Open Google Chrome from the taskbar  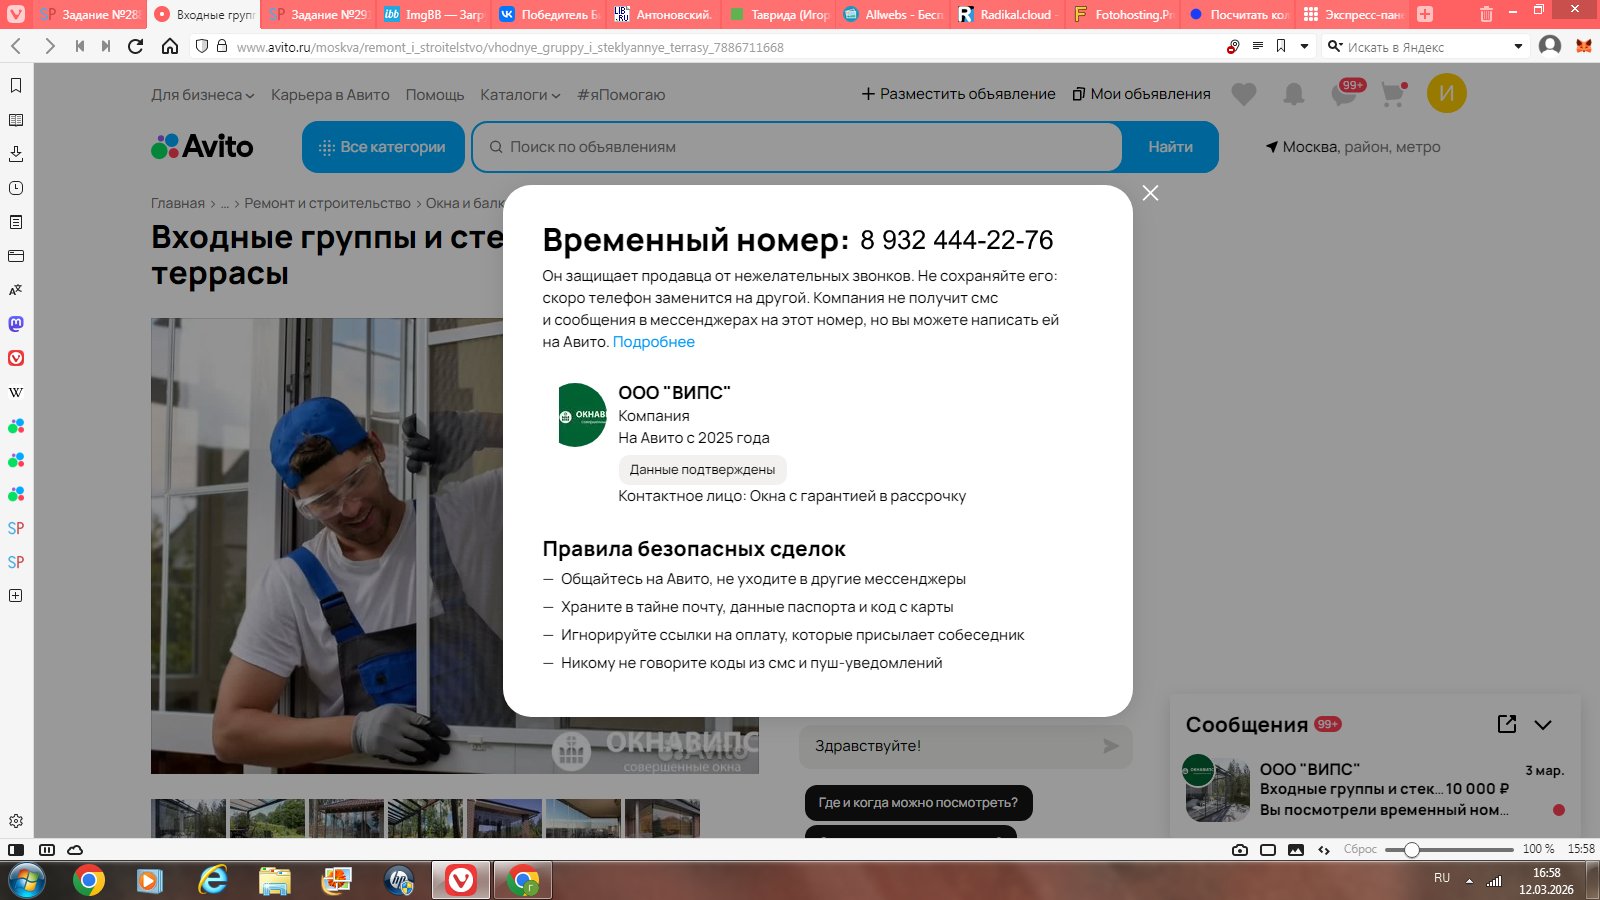pyautogui.click(x=89, y=880)
